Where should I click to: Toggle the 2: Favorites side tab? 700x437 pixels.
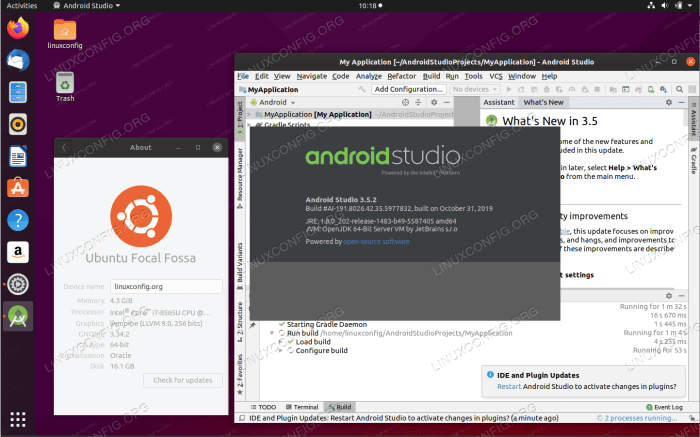click(240, 375)
